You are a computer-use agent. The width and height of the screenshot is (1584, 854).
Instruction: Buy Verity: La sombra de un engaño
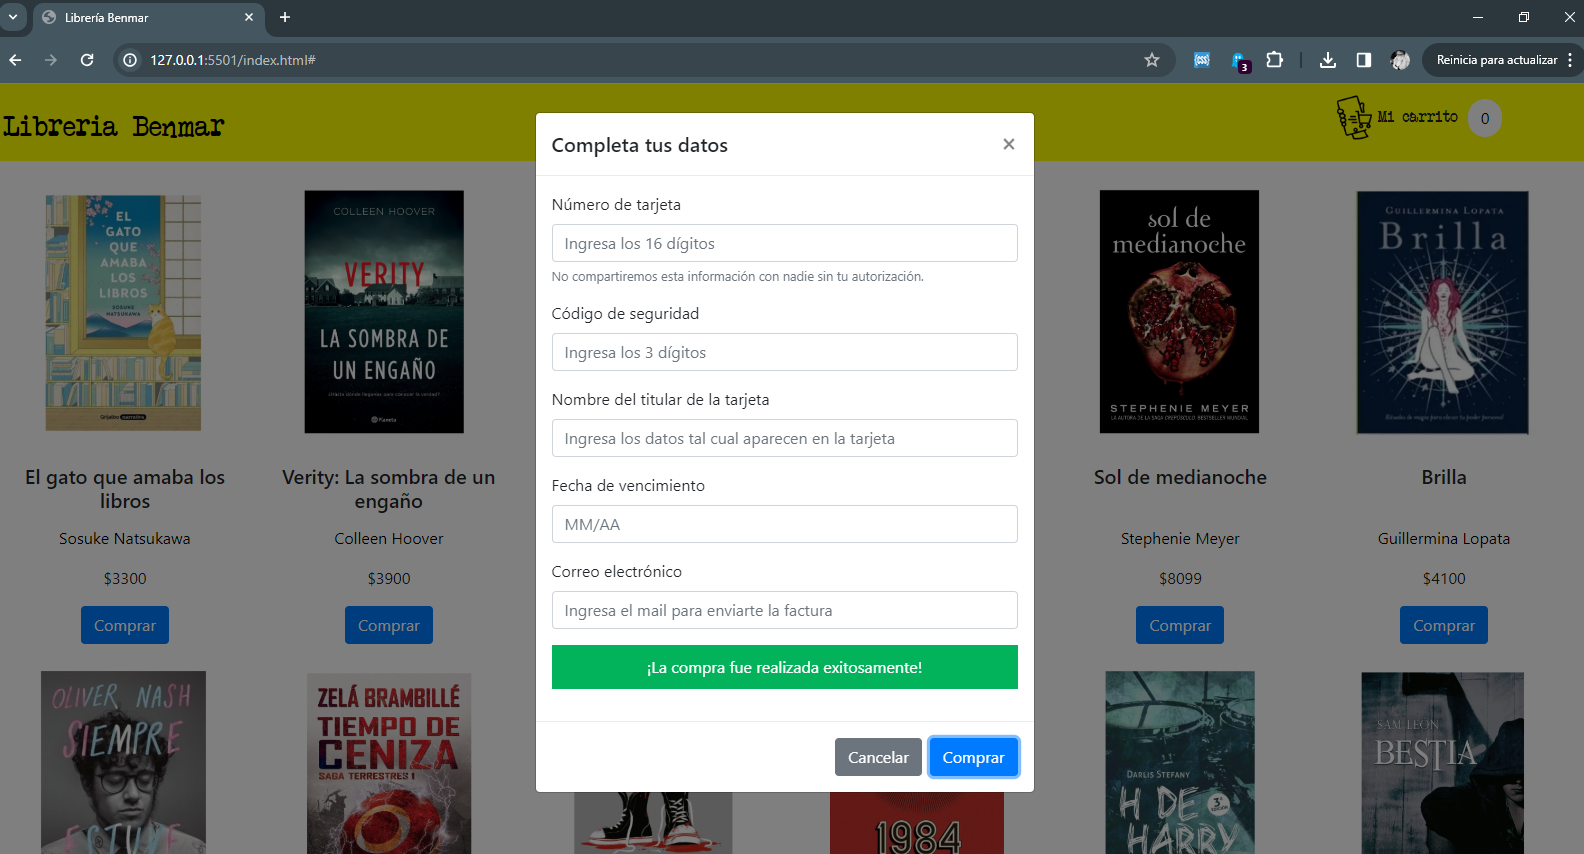pos(389,625)
